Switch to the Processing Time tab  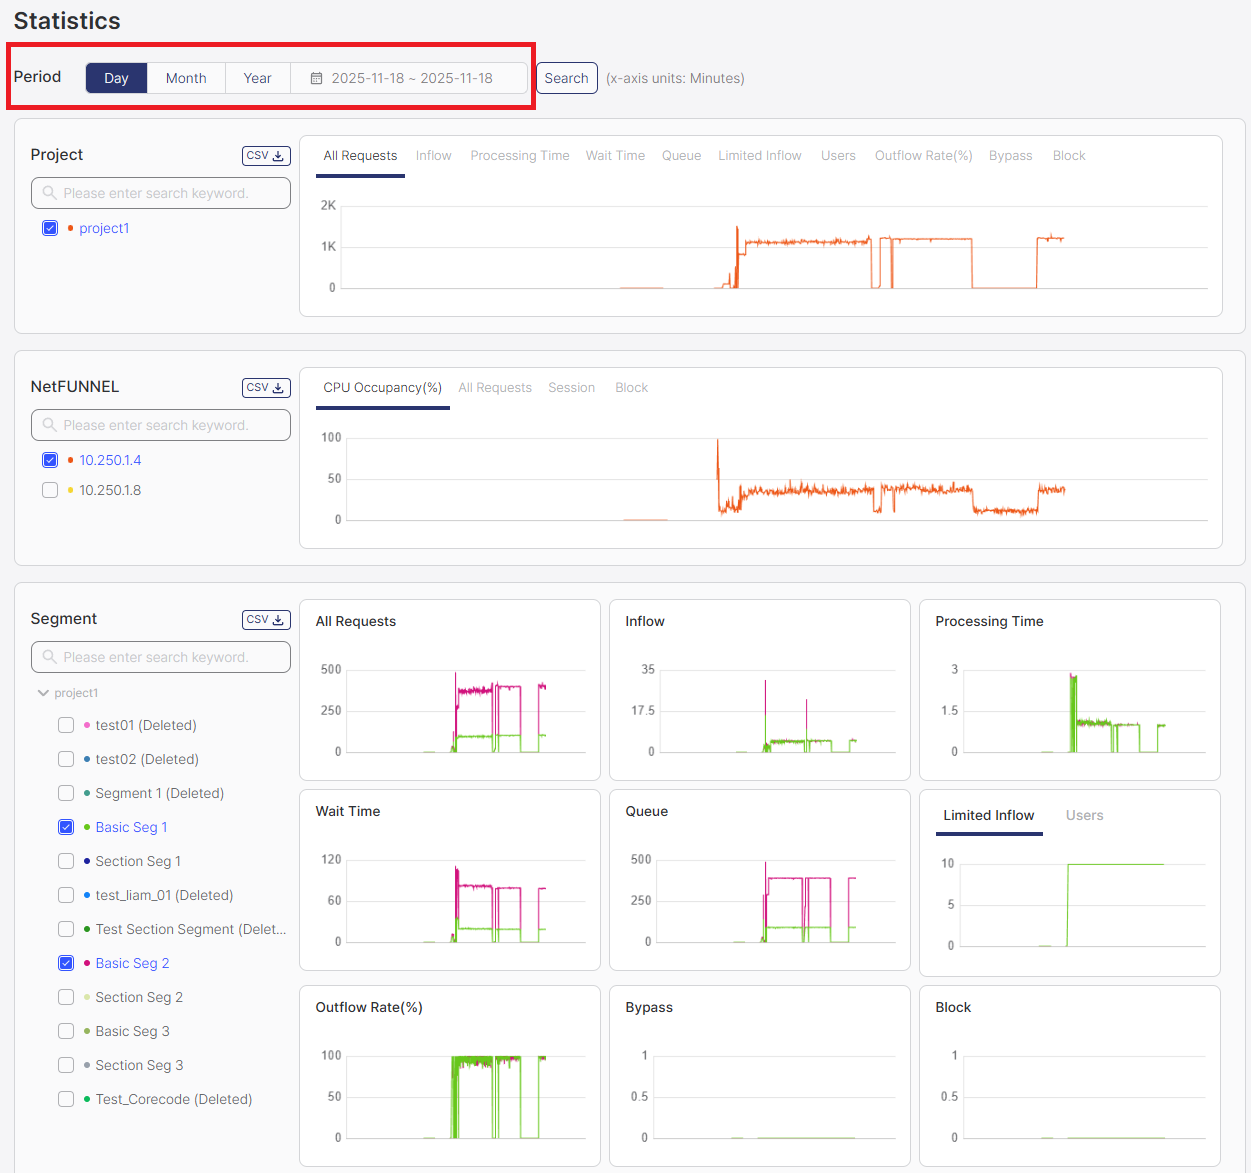[519, 156]
